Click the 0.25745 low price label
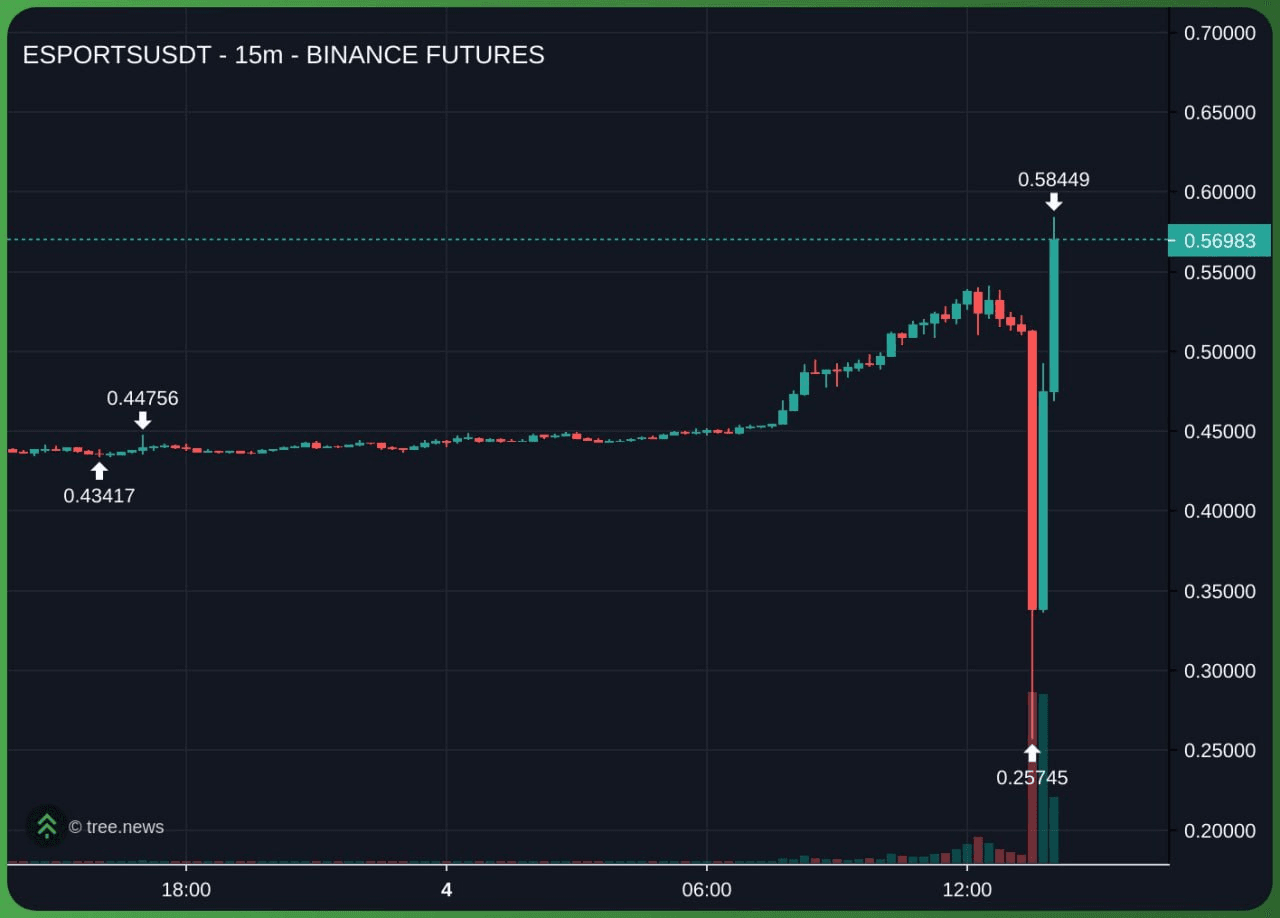1280x918 pixels. coord(1032,778)
